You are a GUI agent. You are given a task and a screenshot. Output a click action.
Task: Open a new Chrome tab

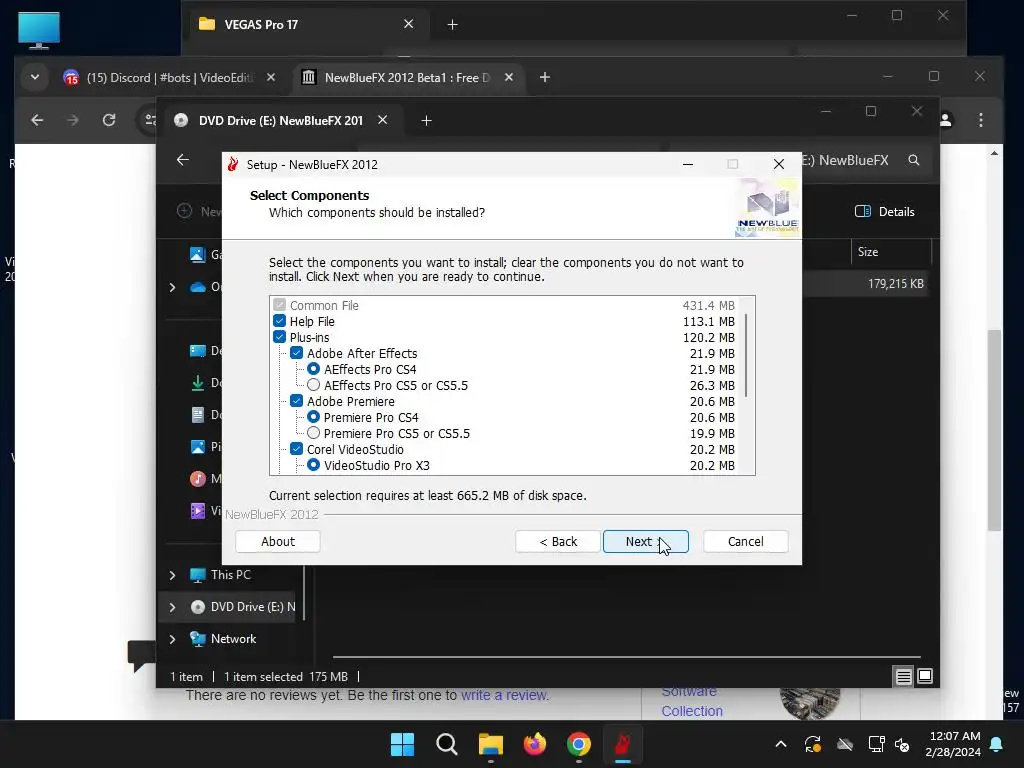pos(545,78)
